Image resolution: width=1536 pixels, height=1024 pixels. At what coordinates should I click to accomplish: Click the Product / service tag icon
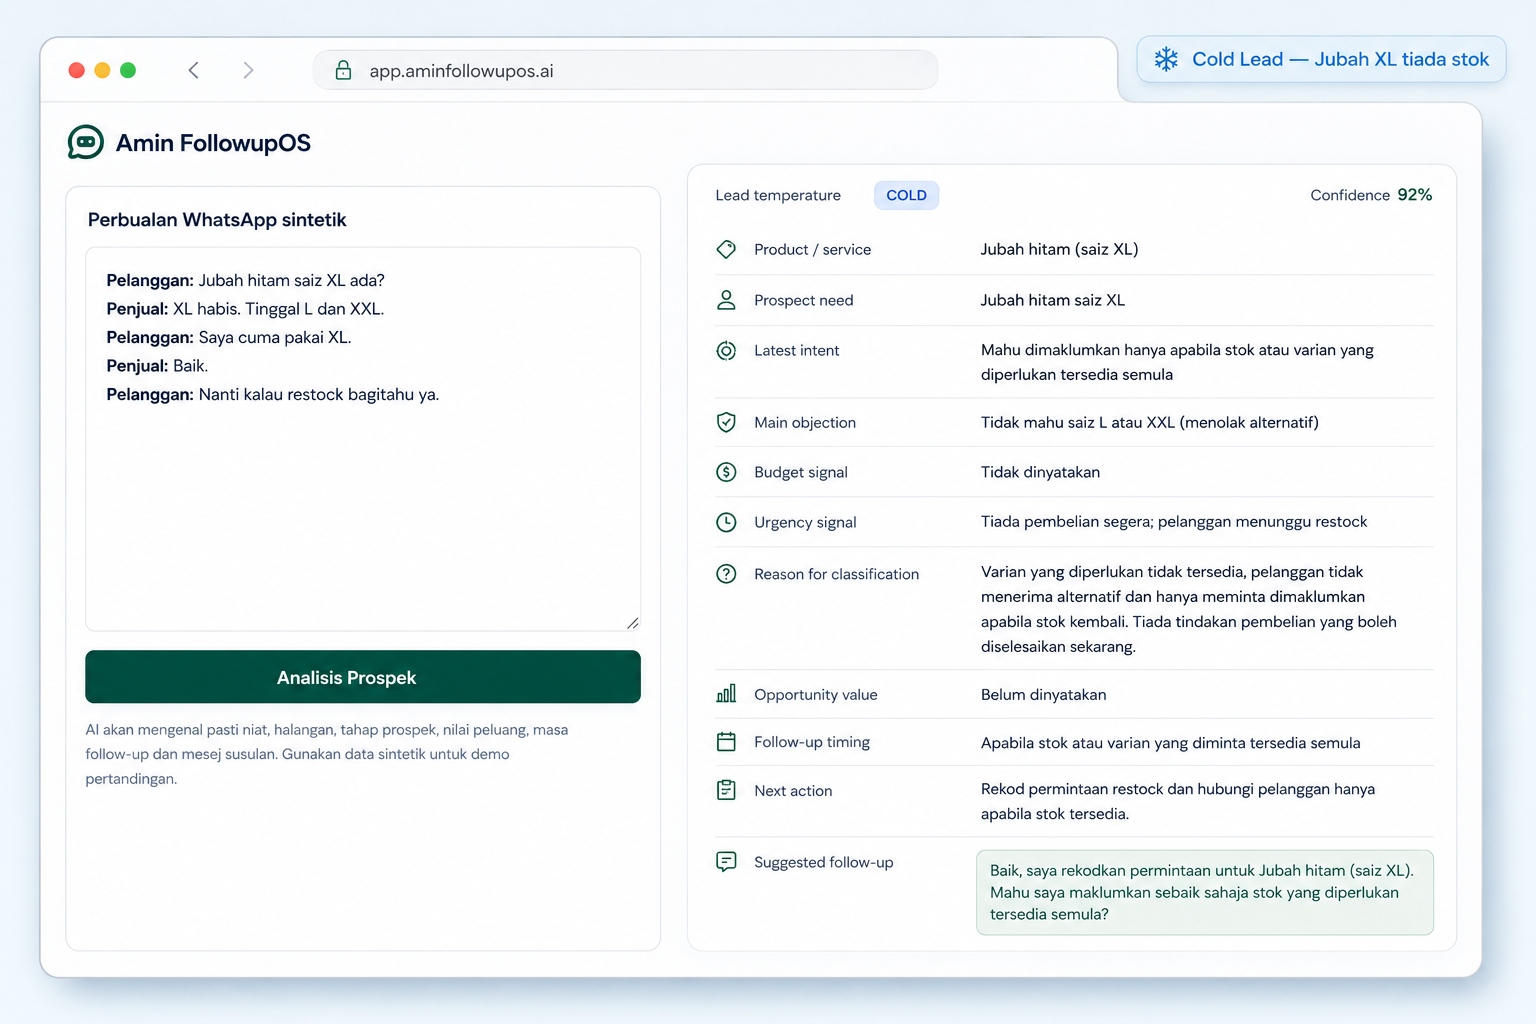(726, 249)
